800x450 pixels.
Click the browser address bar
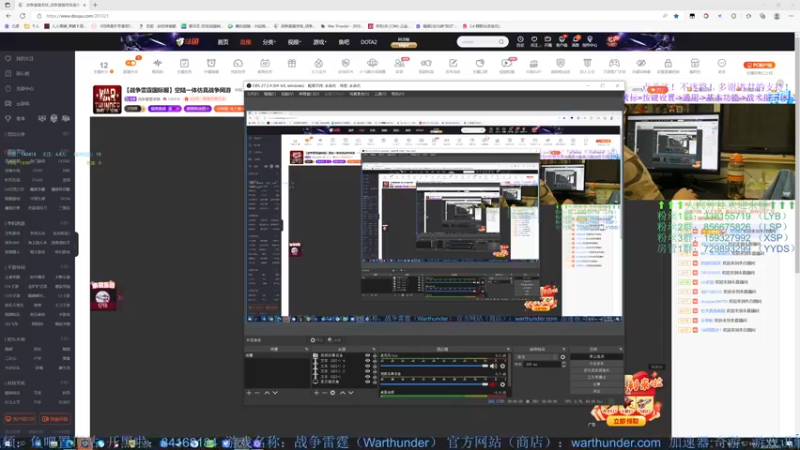pos(352,16)
